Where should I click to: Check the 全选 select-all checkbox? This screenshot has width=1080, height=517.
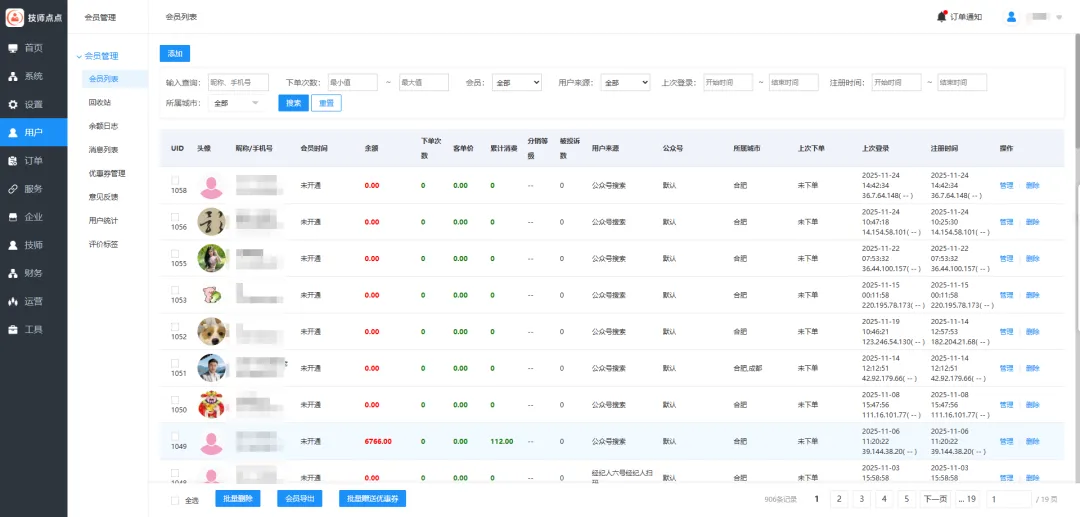pos(175,500)
